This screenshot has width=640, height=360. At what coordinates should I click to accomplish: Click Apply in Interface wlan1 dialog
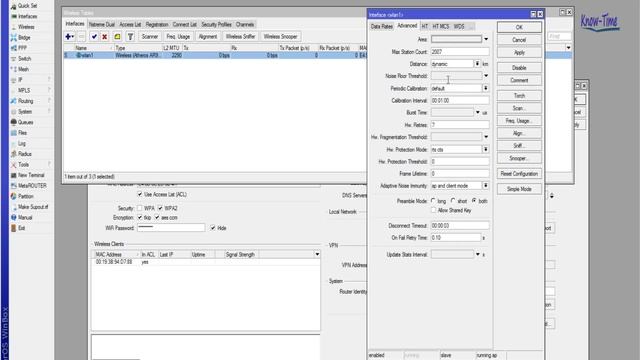[519, 53]
